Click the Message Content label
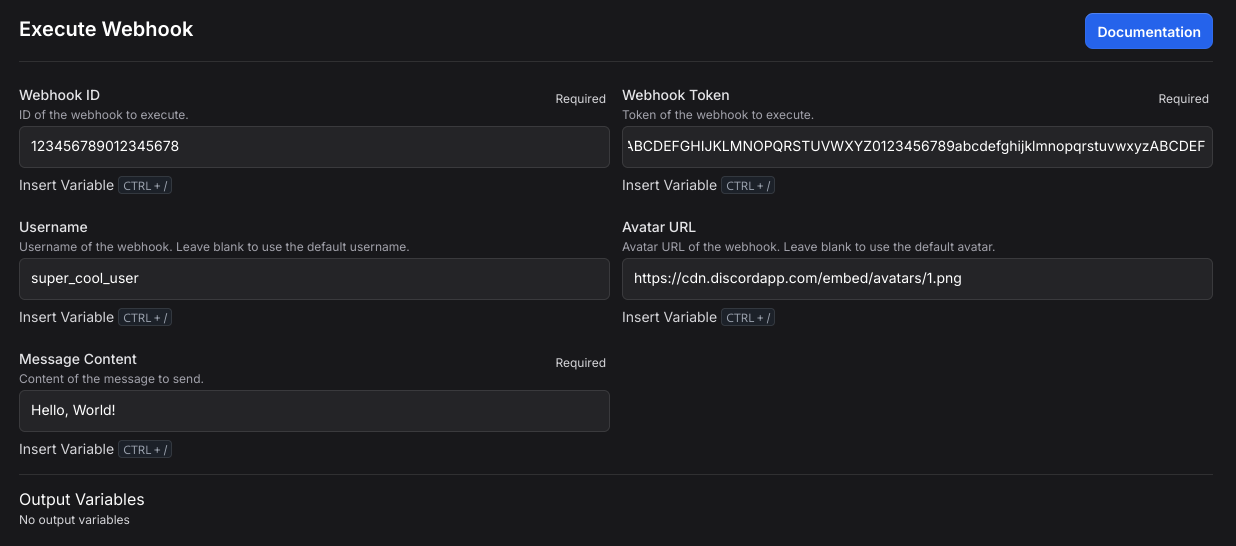 78,359
